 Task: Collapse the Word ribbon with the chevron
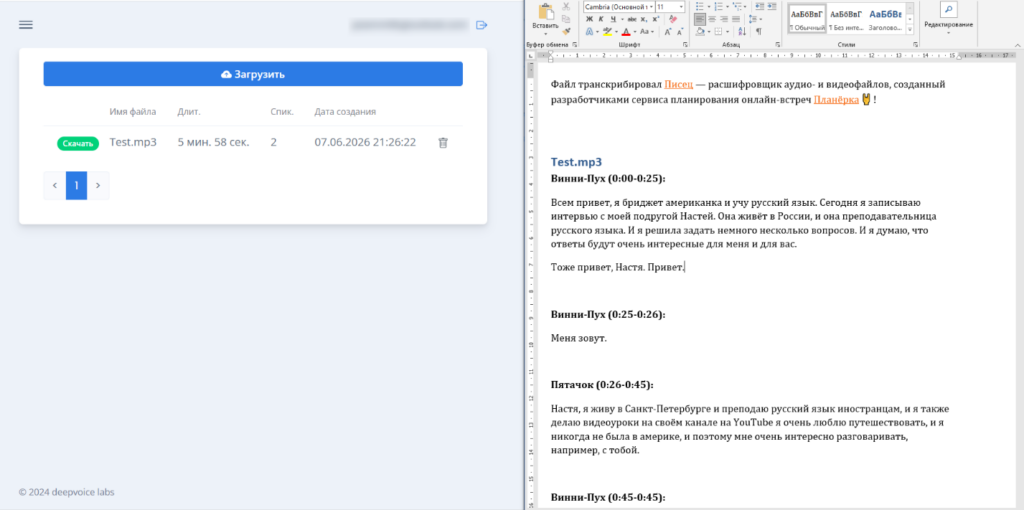point(1017,45)
